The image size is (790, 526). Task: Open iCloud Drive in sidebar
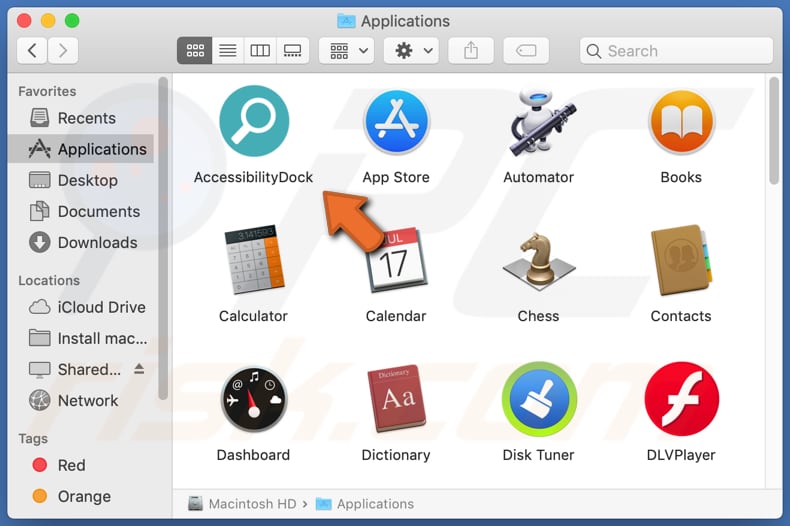point(101,307)
